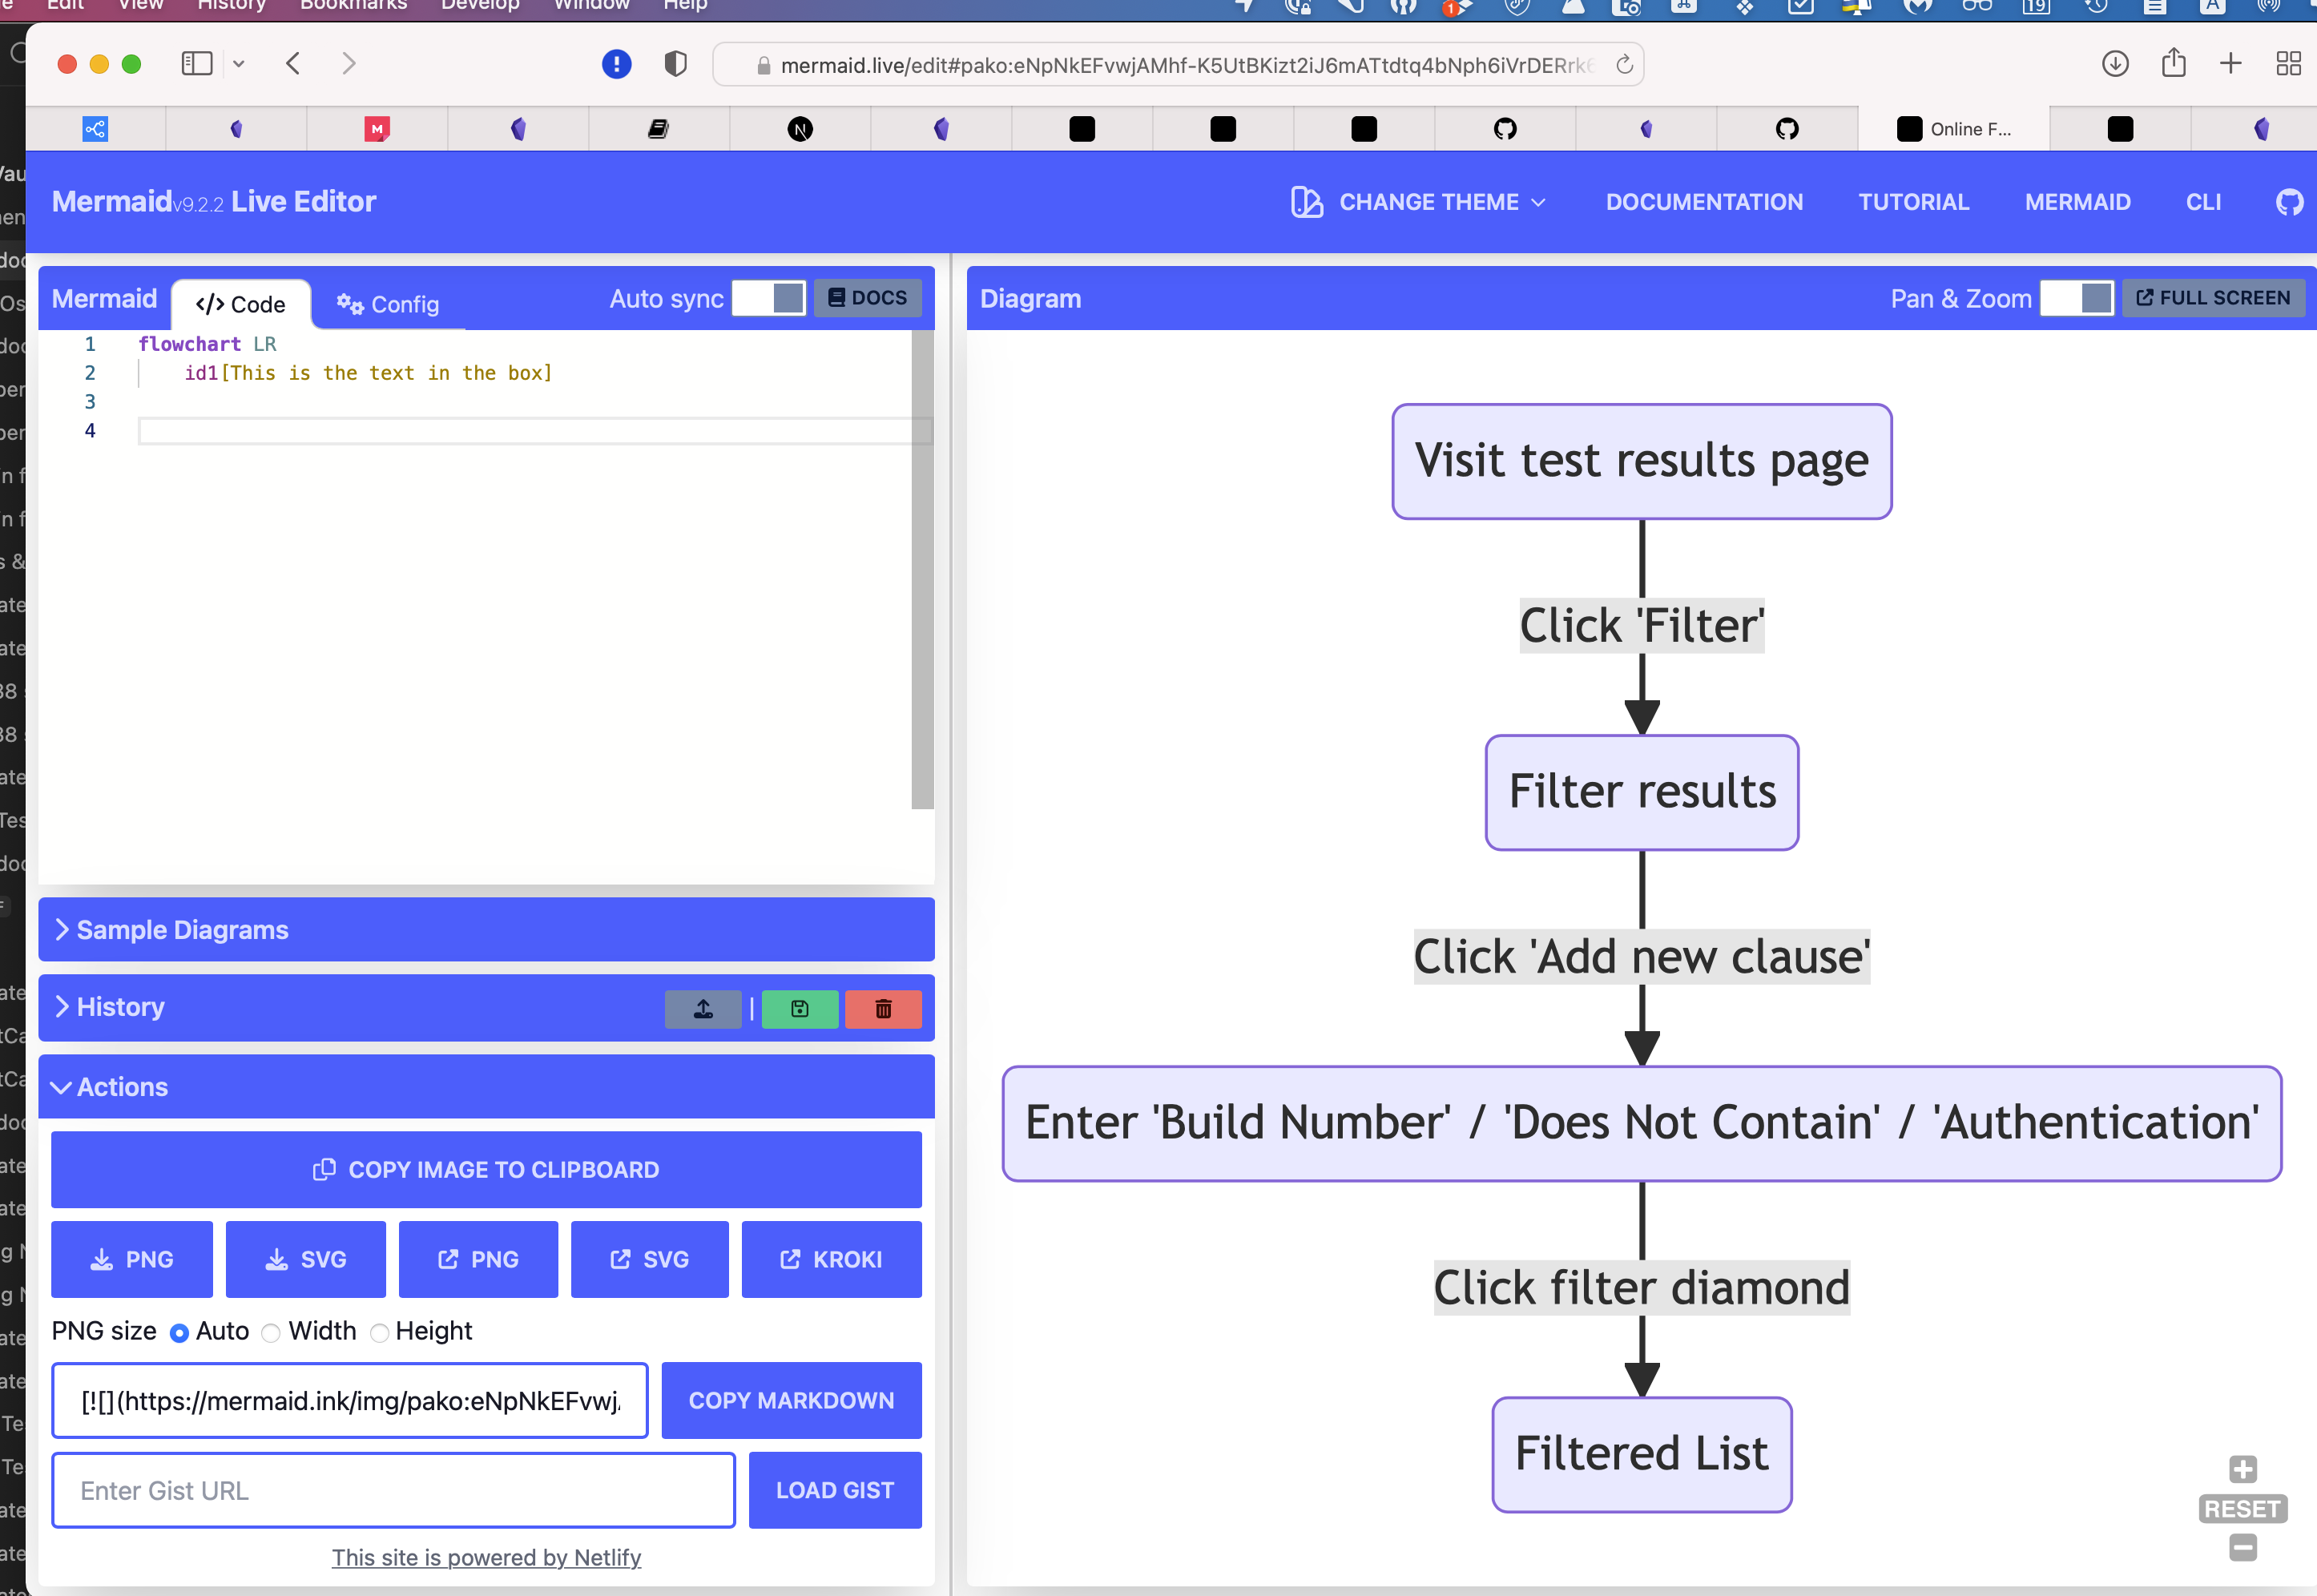Click the Safari share icon
This screenshot has height=1596, width=2317.
[2173, 63]
